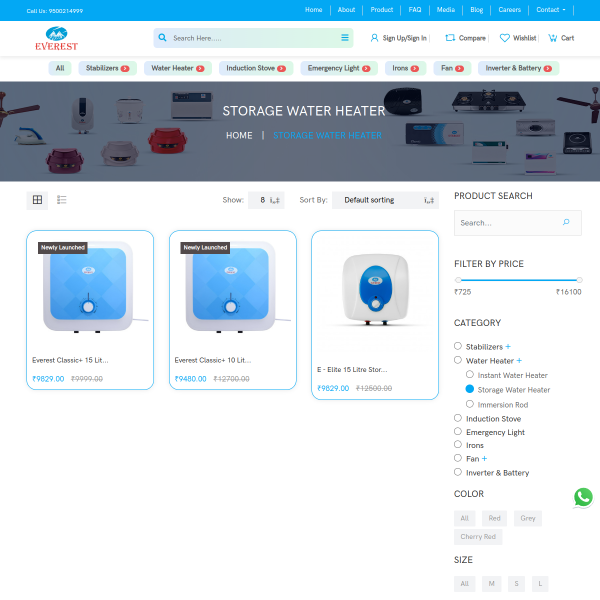
Task: Open the Default sorting dropdown
Action: click(x=385, y=200)
